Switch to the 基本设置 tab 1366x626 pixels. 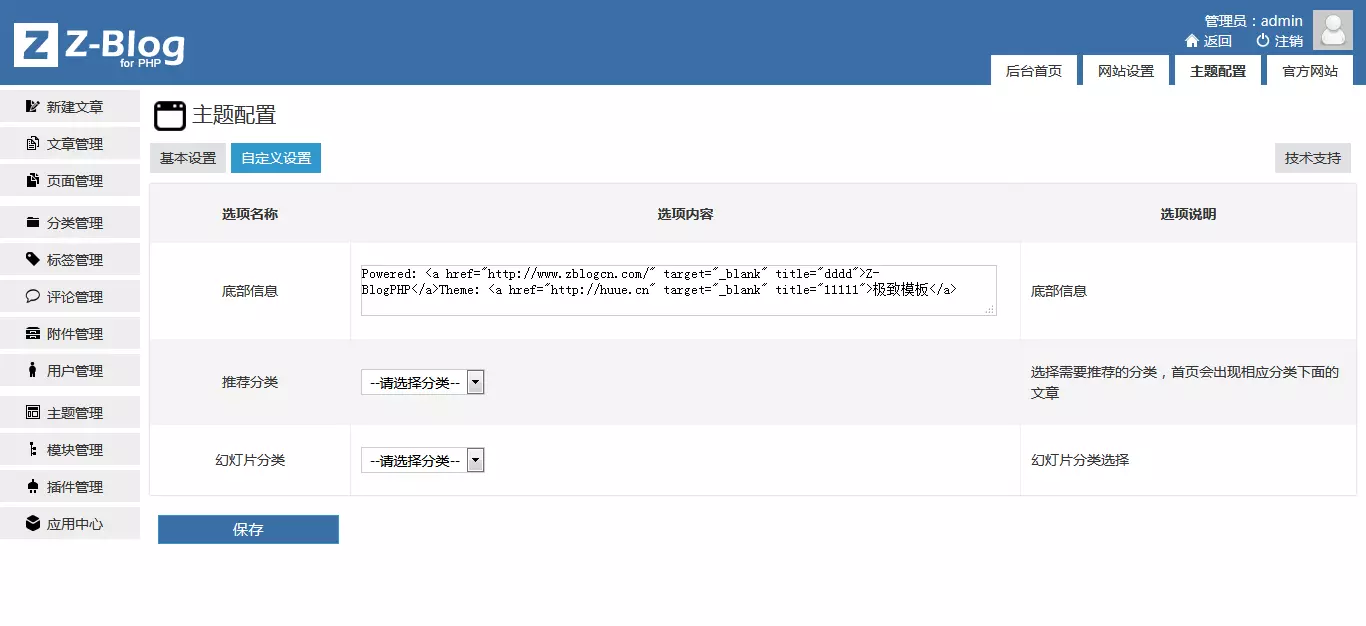[187, 157]
